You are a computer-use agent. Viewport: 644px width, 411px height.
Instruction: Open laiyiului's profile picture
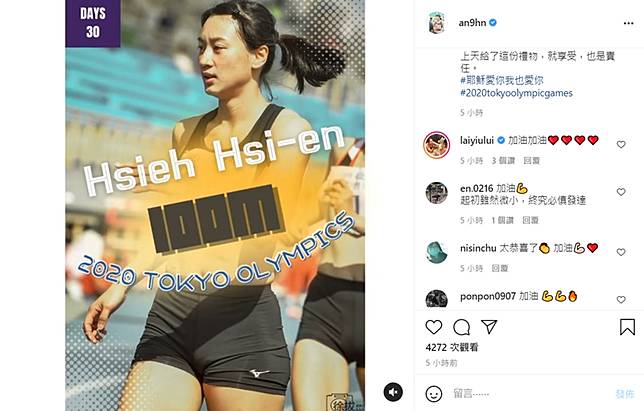pyautogui.click(x=437, y=145)
